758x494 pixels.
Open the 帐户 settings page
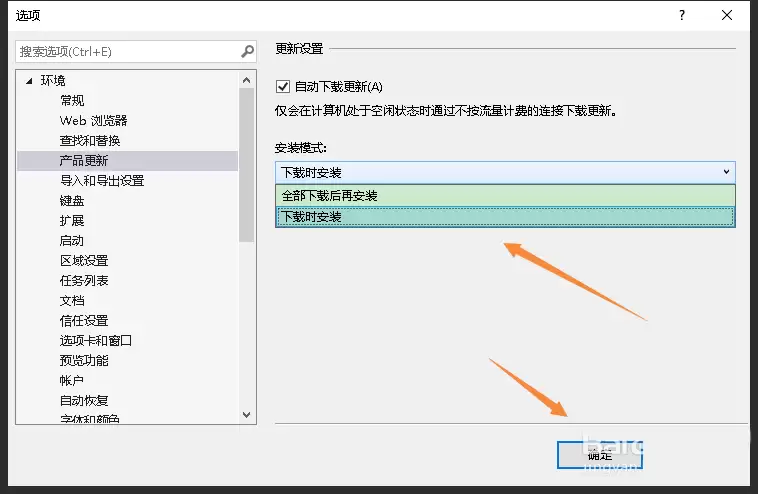[72, 381]
